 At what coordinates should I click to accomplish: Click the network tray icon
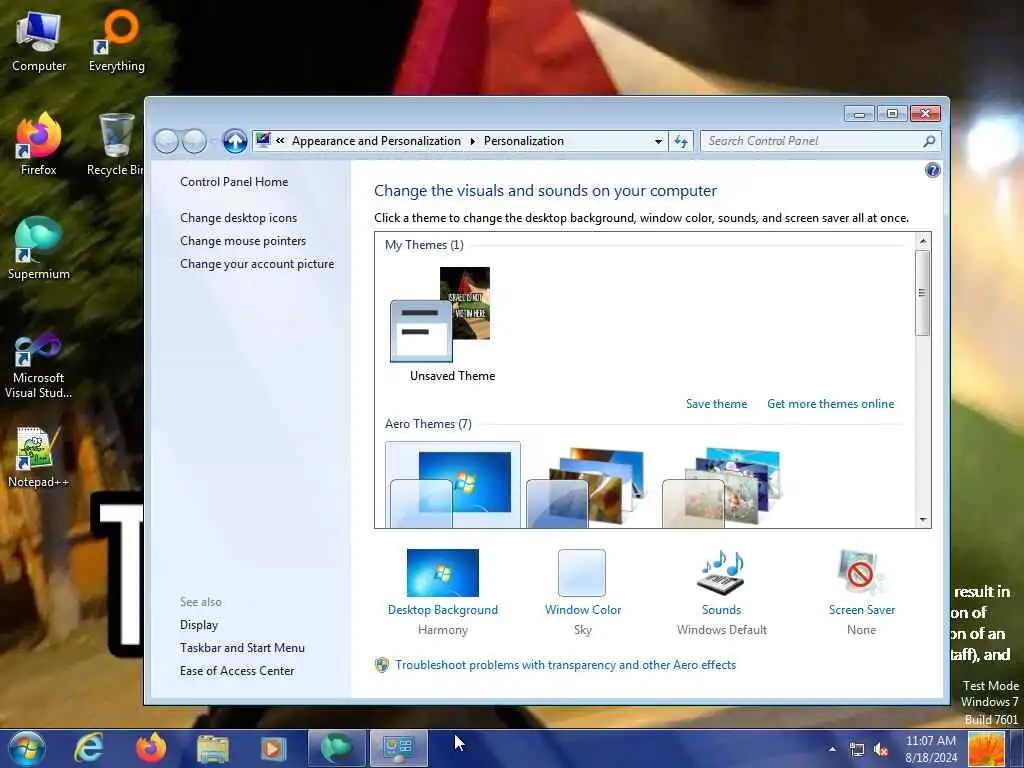pos(857,750)
